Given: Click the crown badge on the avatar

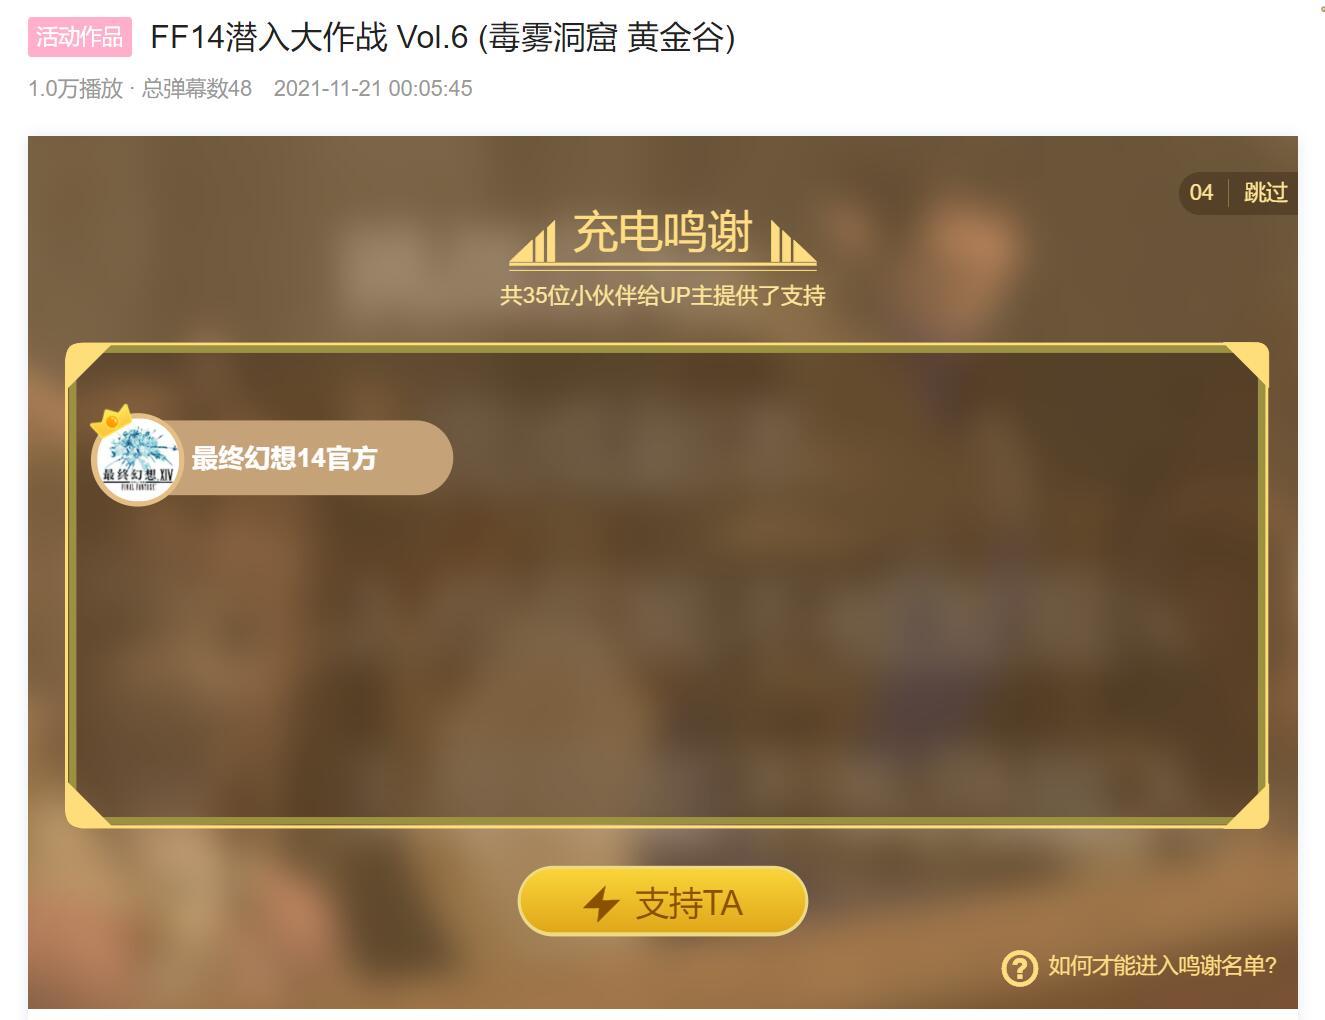Looking at the screenshot, I should pos(111,420).
